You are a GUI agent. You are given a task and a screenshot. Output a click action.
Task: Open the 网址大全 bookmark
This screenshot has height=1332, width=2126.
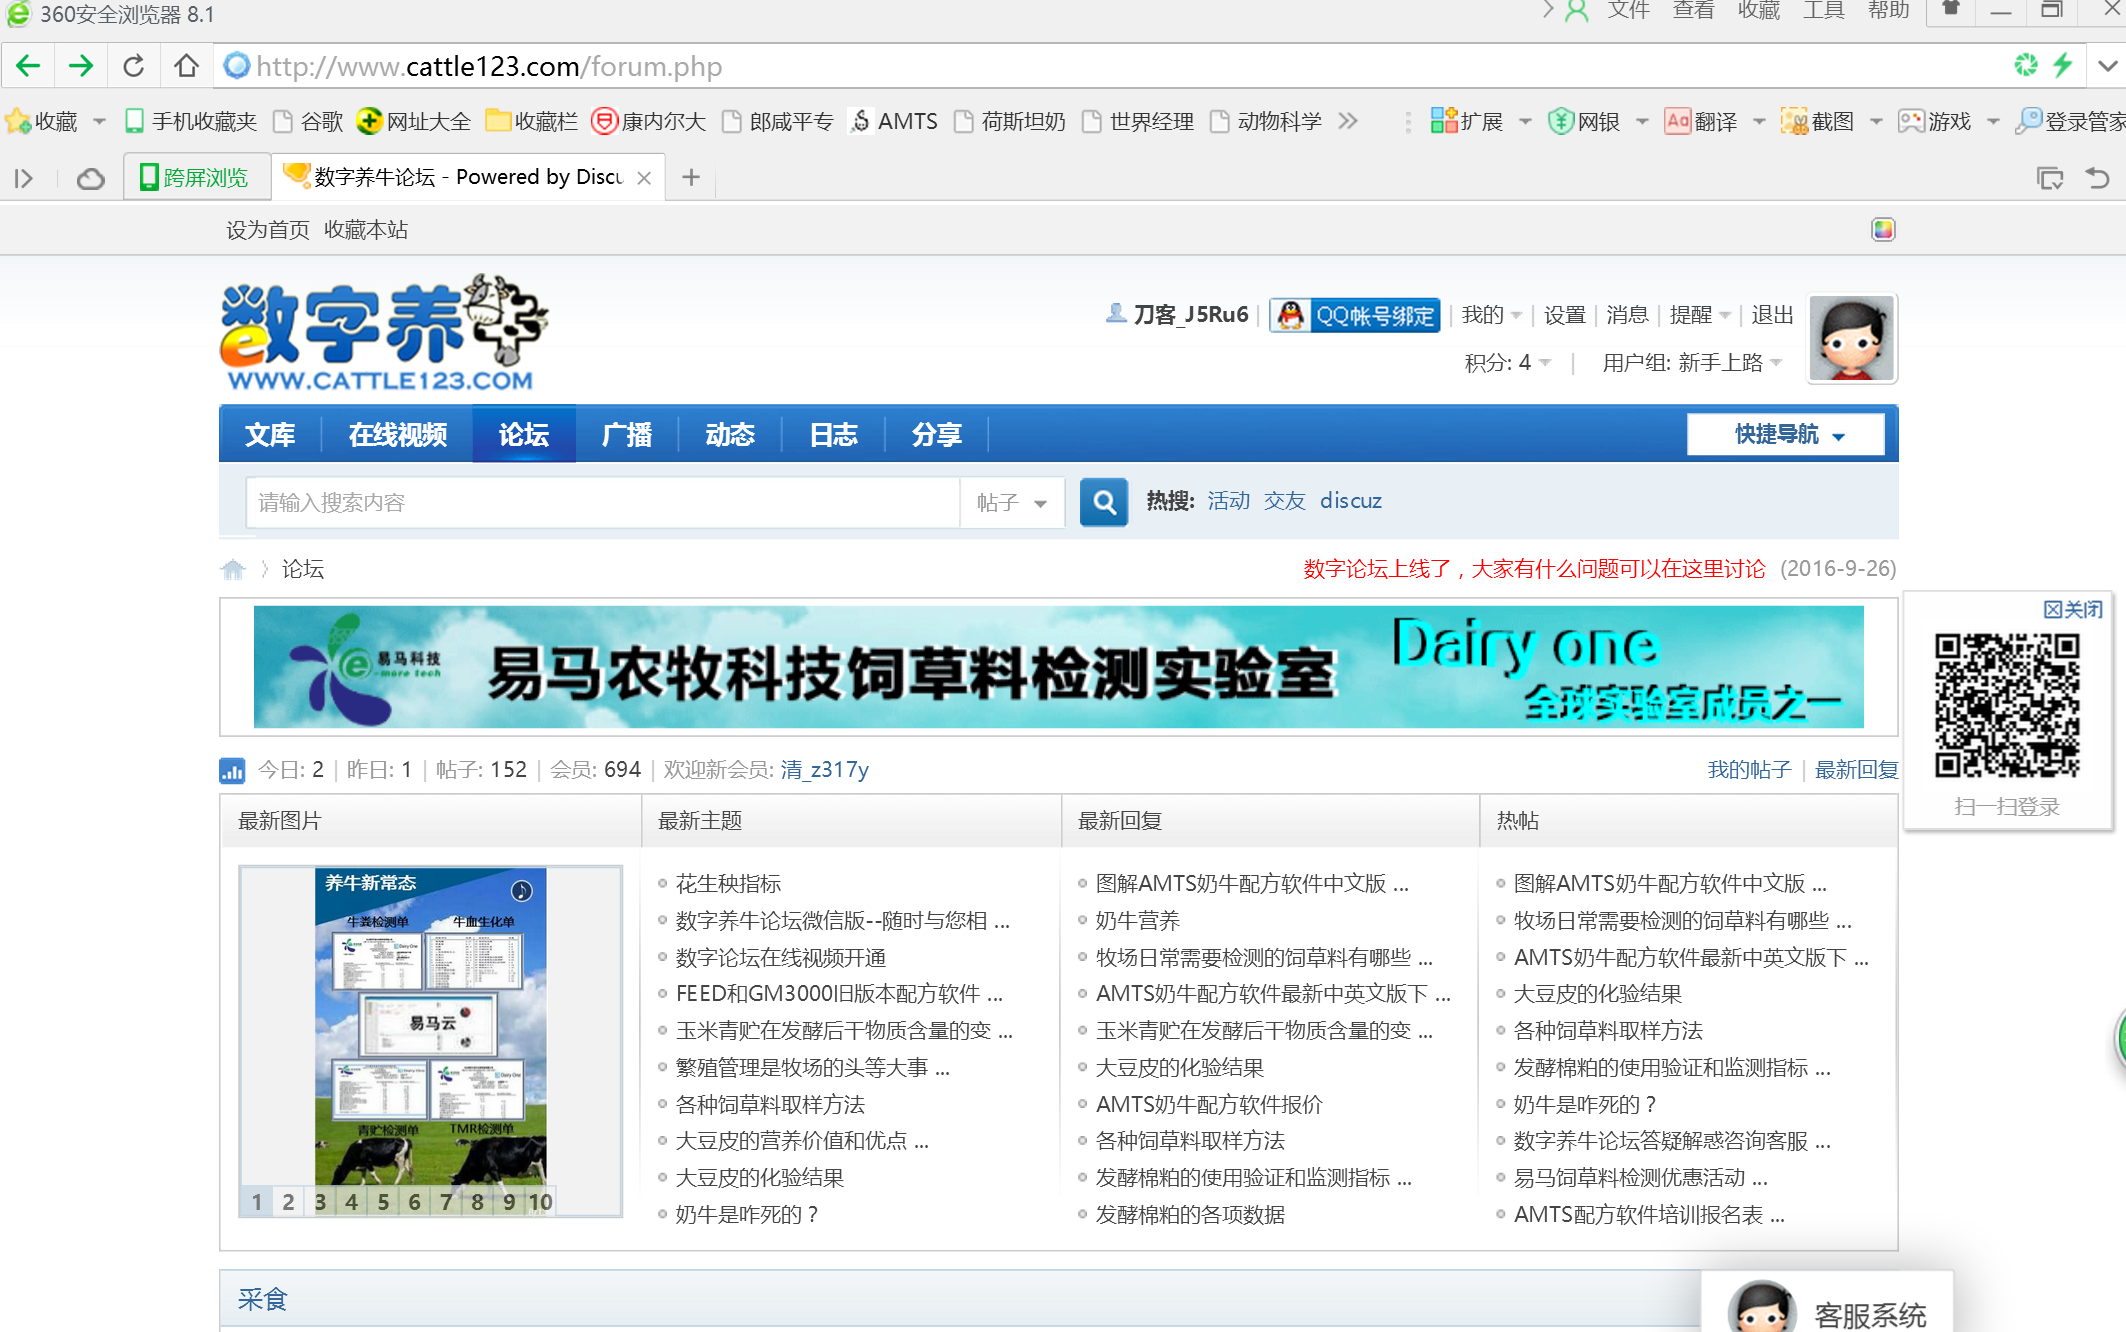[x=414, y=122]
